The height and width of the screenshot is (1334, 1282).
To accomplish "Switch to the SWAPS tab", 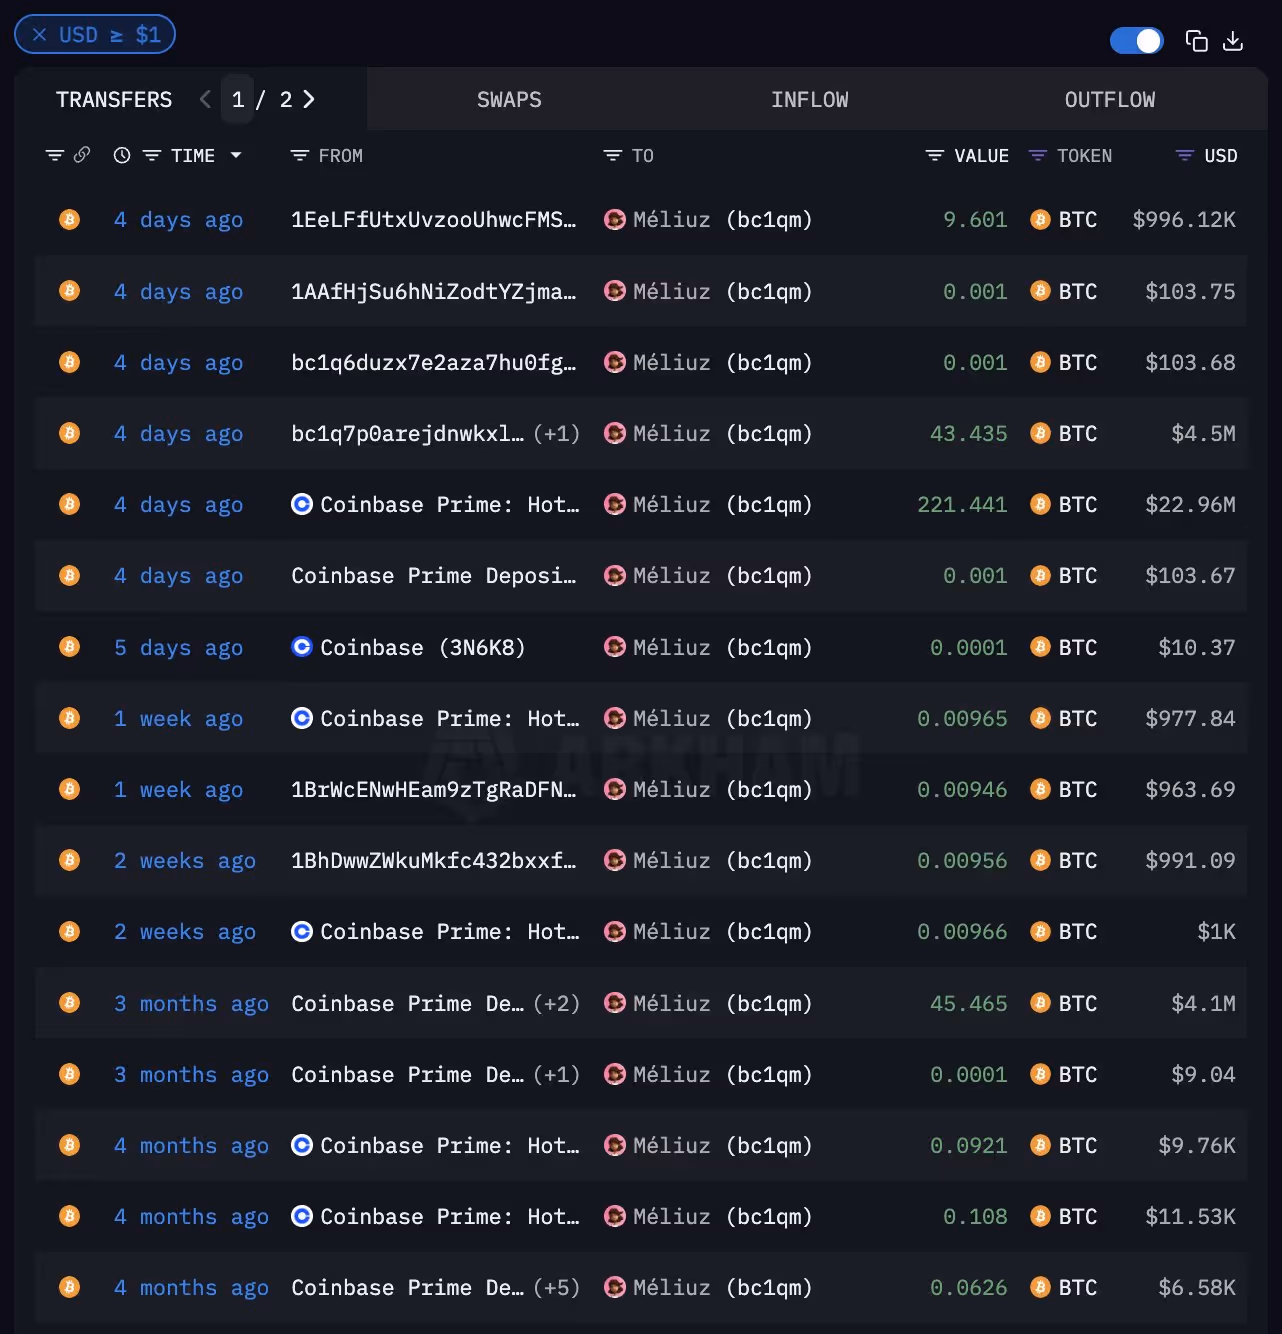I will [509, 99].
